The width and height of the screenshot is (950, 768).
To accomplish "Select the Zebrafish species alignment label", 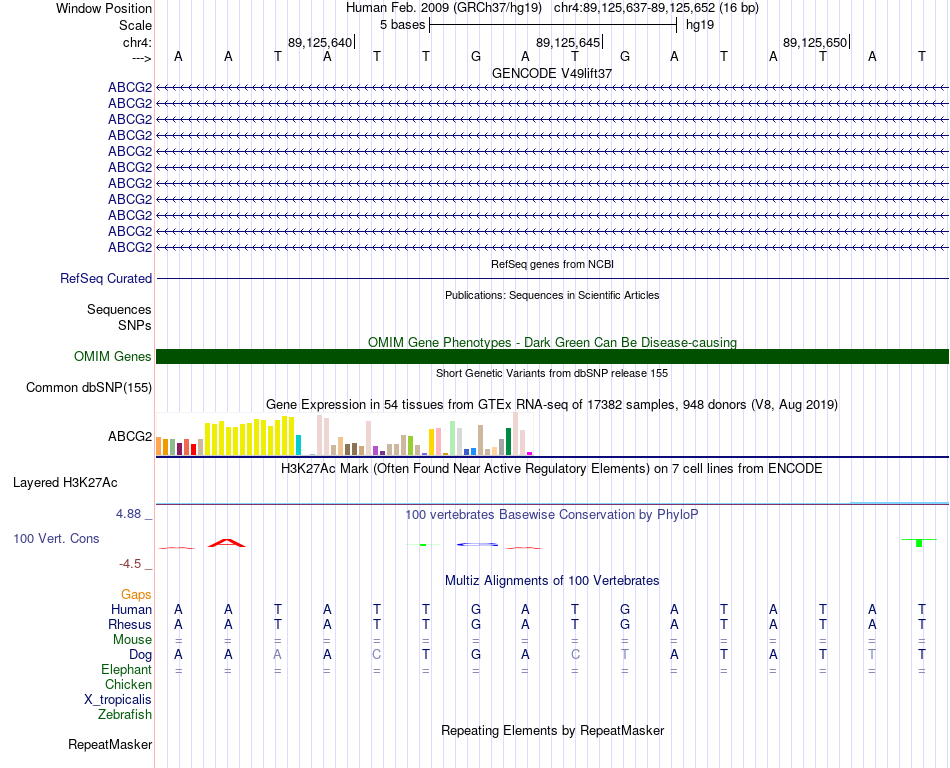I will 125,715.
